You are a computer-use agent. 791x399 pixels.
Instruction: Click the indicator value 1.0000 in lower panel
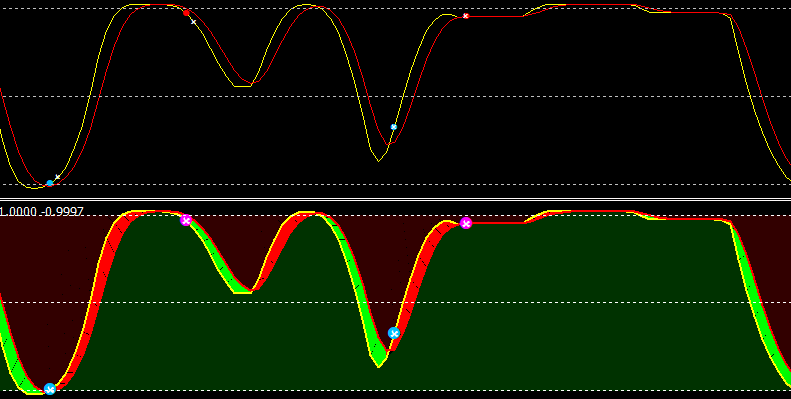pyautogui.click(x=18, y=212)
